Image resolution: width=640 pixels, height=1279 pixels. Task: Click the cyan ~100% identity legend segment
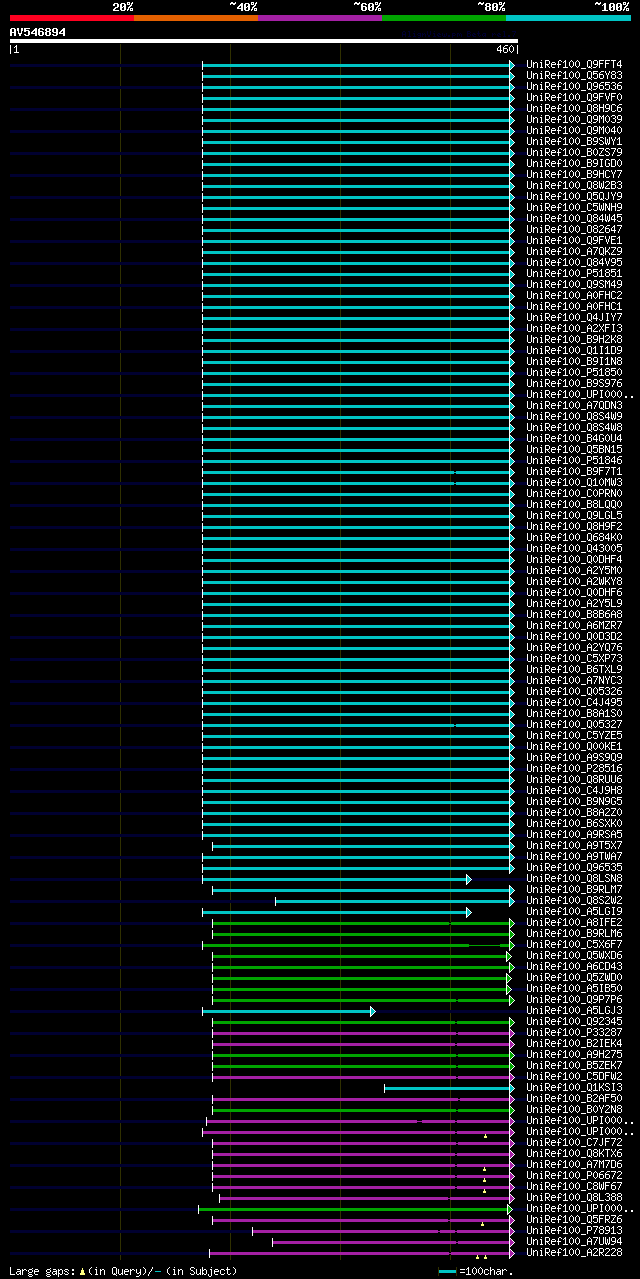click(x=567, y=18)
